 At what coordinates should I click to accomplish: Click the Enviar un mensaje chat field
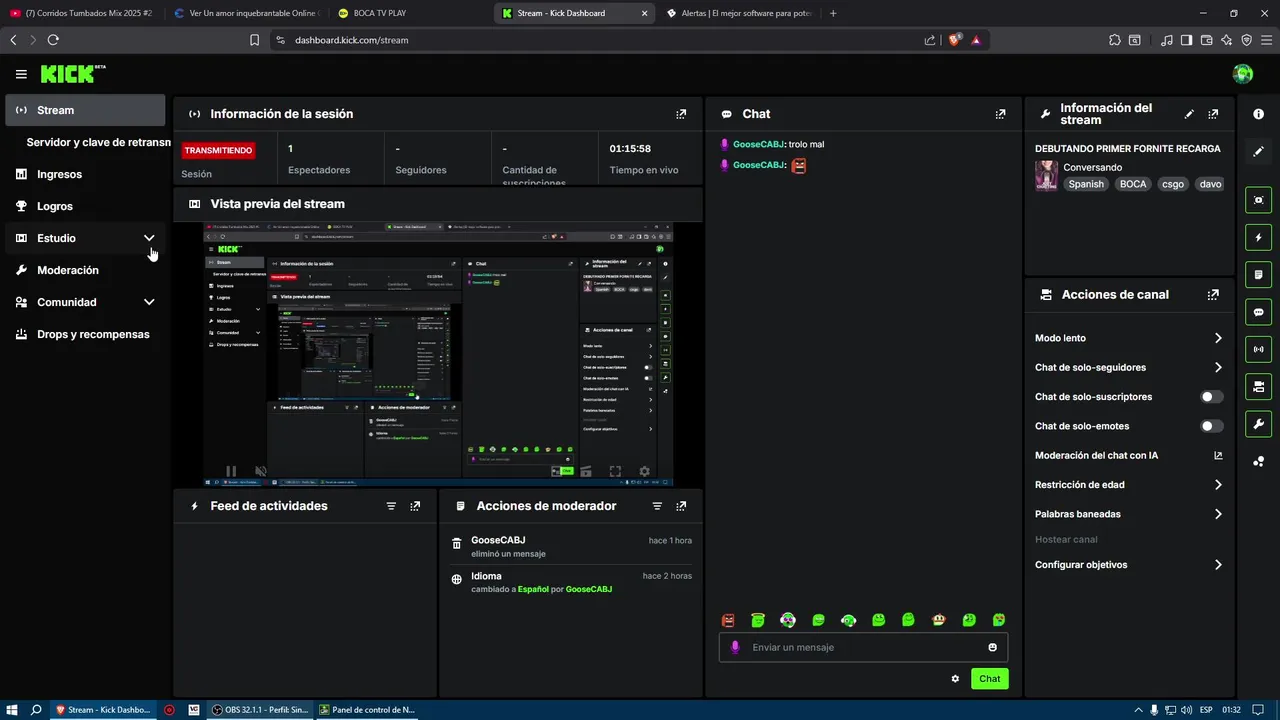[863, 647]
